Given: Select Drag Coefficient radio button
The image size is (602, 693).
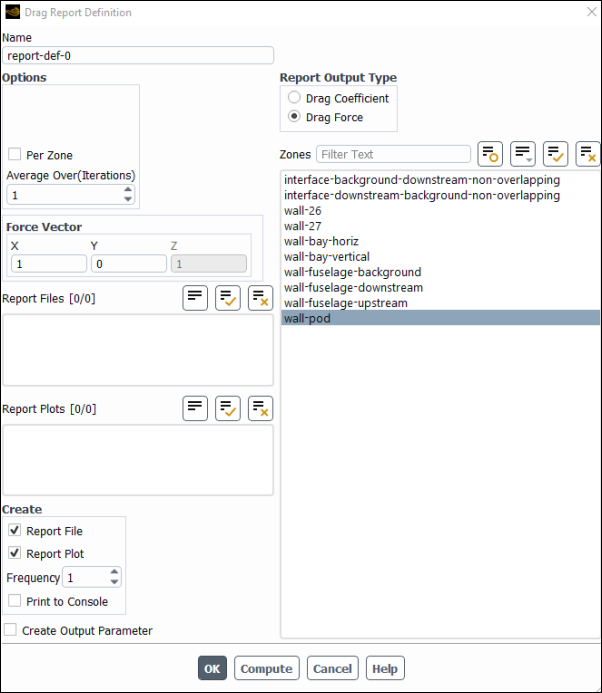Looking at the screenshot, I should click(x=294, y=97).
